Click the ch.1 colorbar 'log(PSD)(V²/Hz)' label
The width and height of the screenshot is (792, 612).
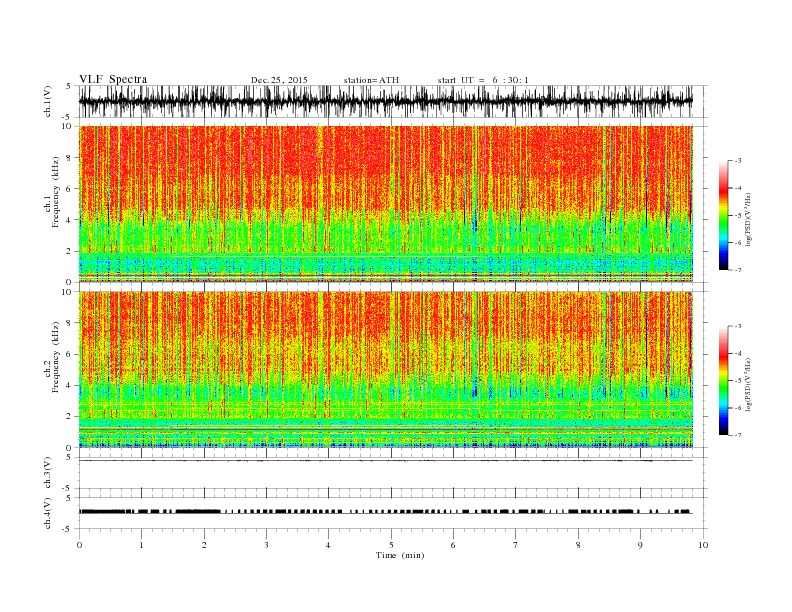[748, 219]
